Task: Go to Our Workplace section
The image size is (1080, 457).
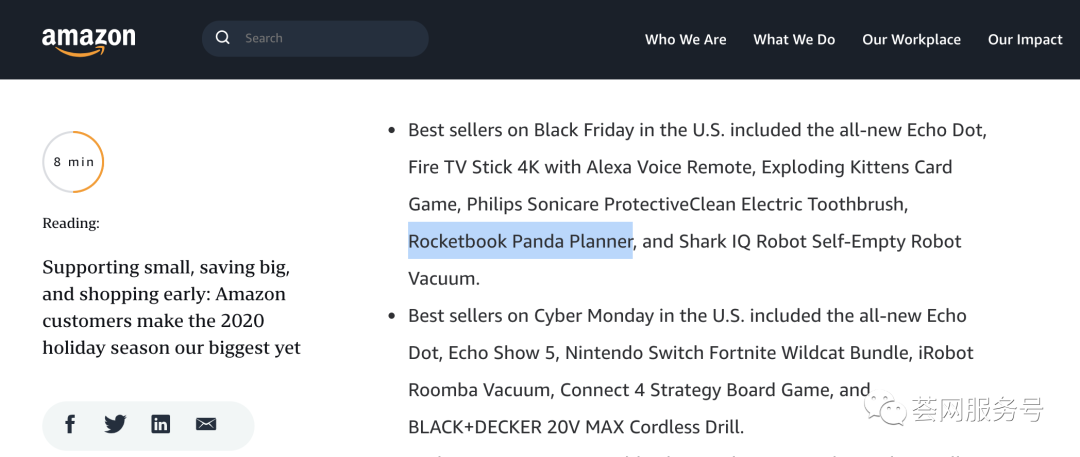Action: (x=911, y=40)
